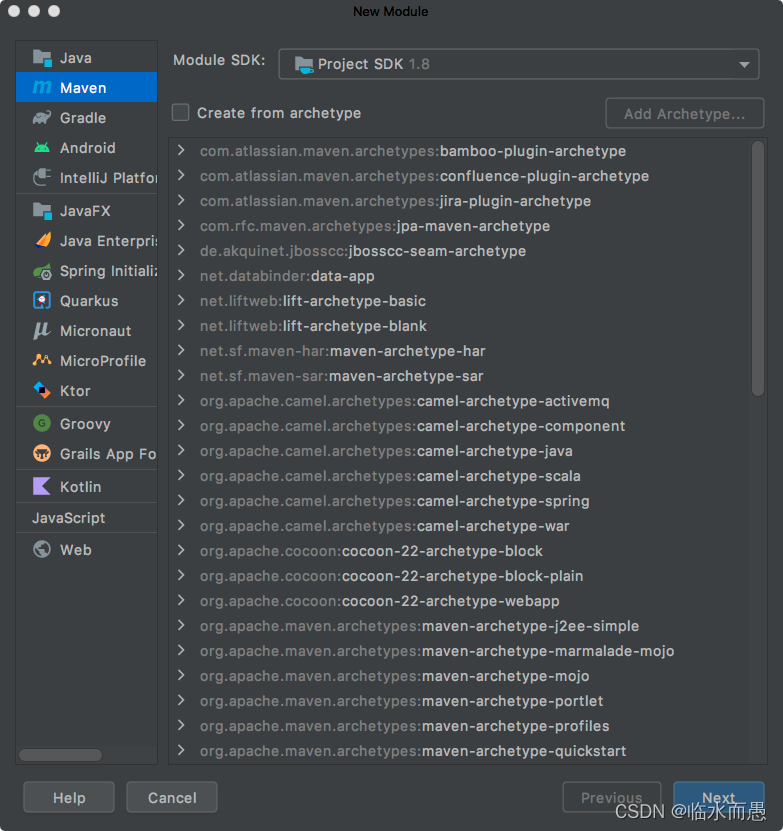Click the Kotlin K icon

tap(42, 486)
